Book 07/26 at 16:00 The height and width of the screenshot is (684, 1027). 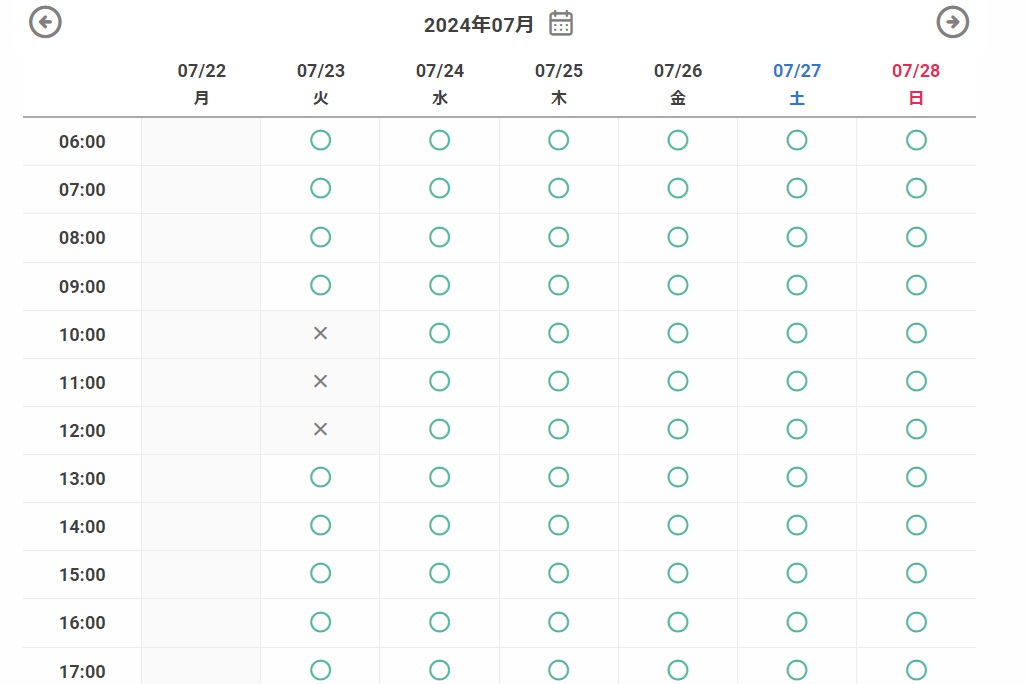[678, 621]
